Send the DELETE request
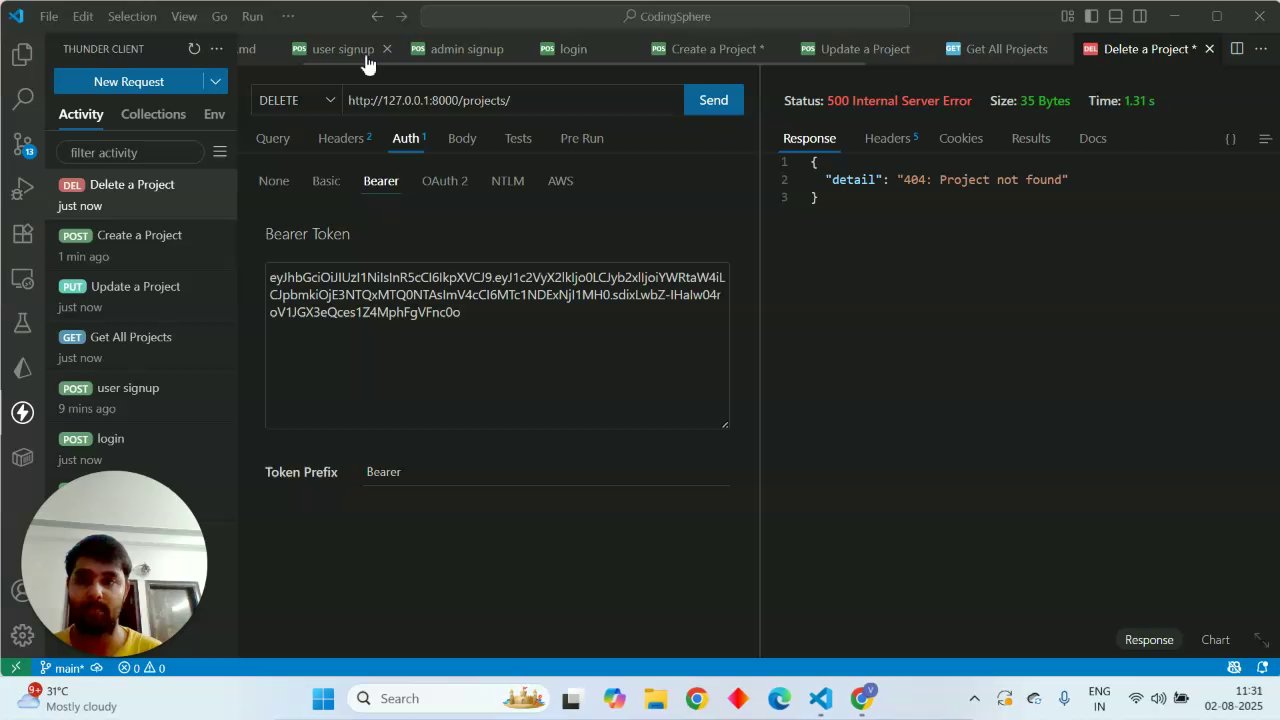The width and height of the screenshot is (1280, 720). (713, 100)
